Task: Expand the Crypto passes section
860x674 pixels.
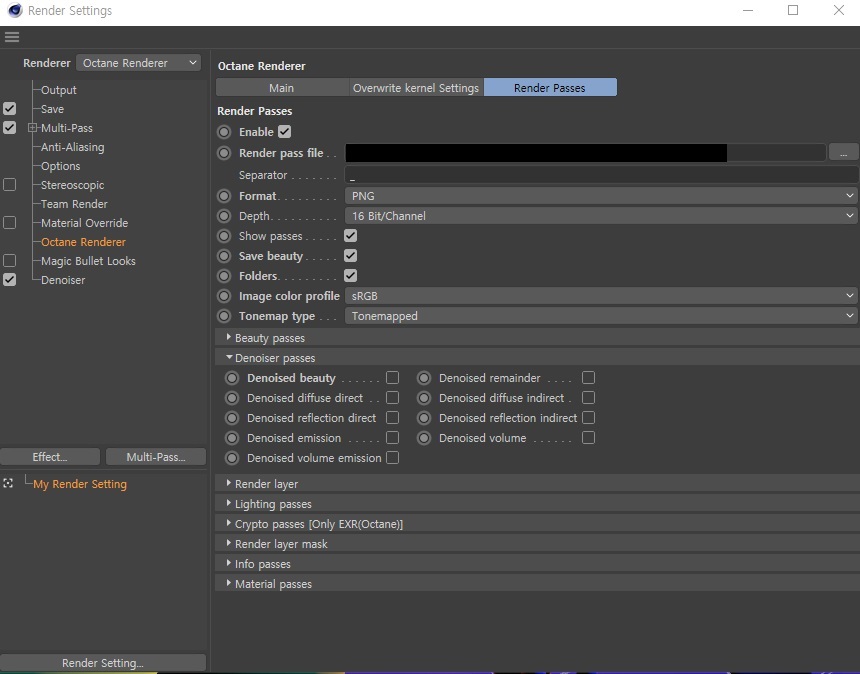Action: click(229, 523)
